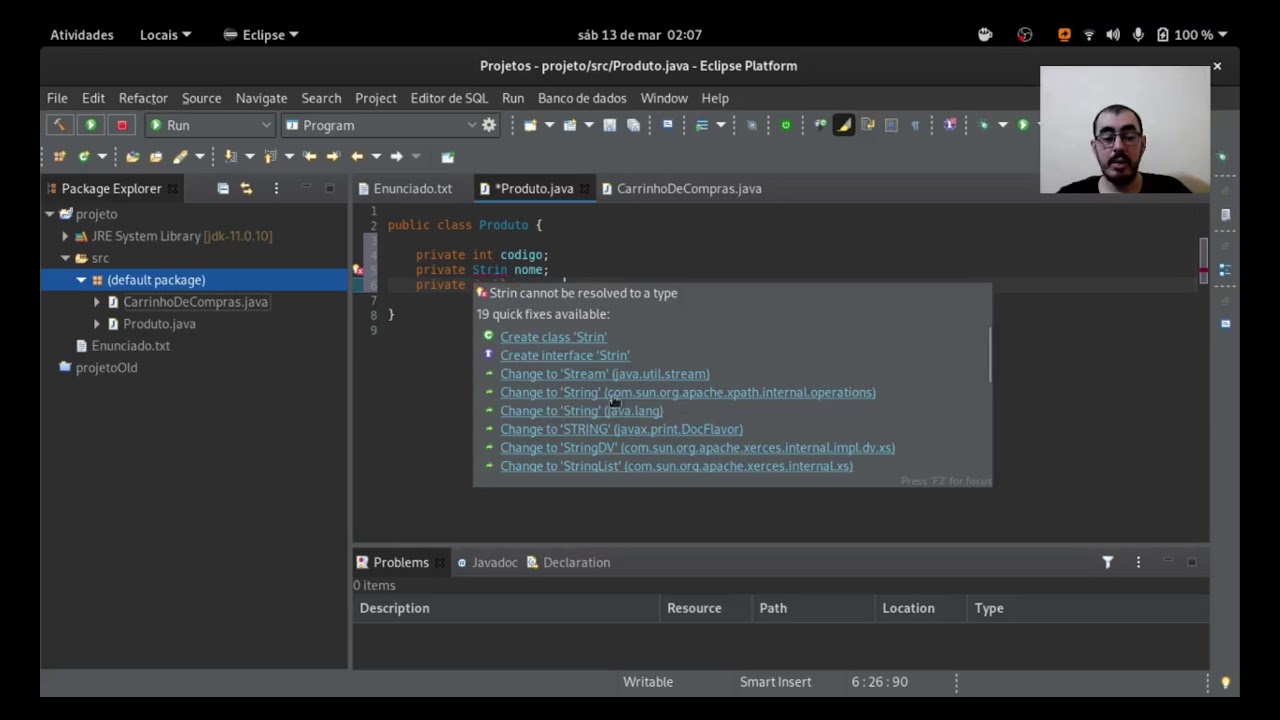Collapse the (default package) node

(x=81, y=280)
